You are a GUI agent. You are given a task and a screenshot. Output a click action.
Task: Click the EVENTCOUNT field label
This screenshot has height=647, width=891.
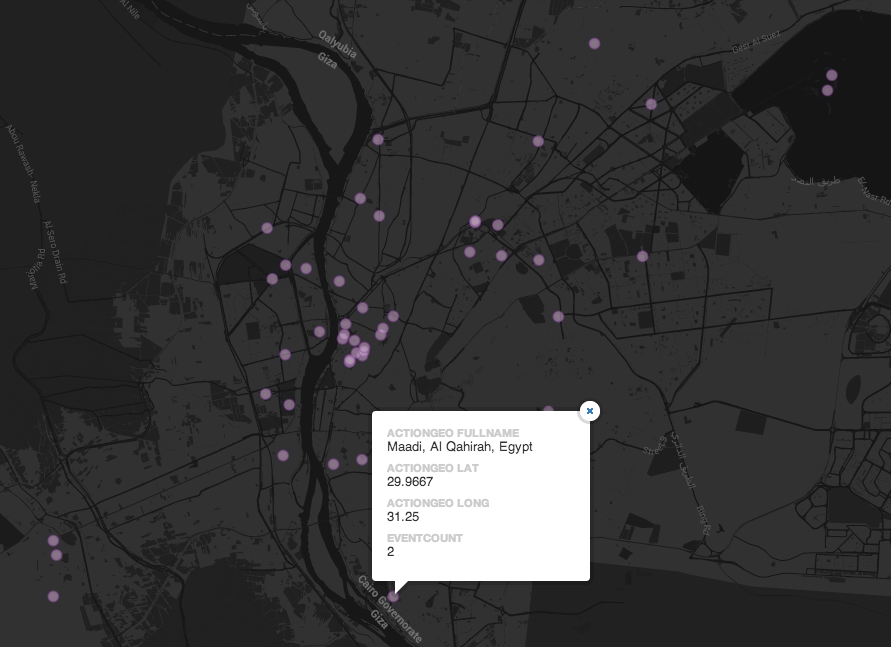424,538
